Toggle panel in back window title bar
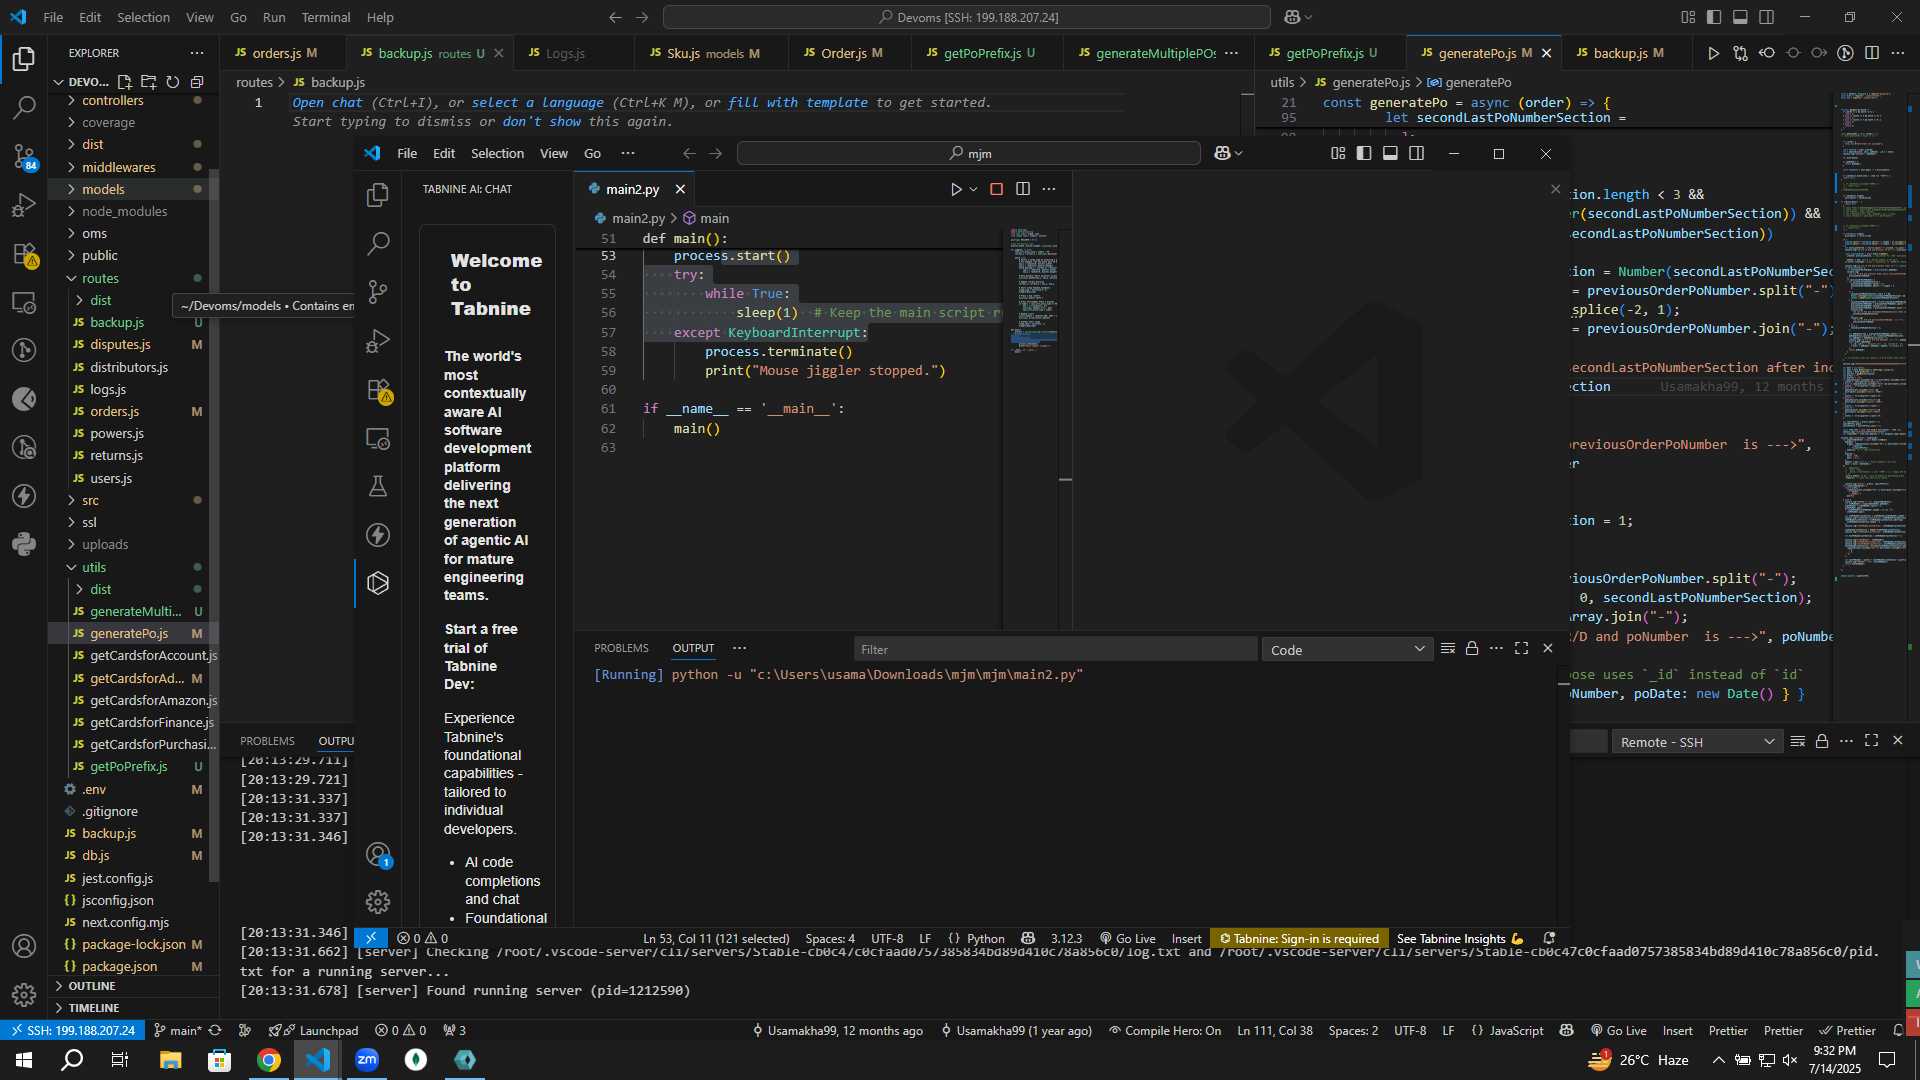 coord(1740,17)
